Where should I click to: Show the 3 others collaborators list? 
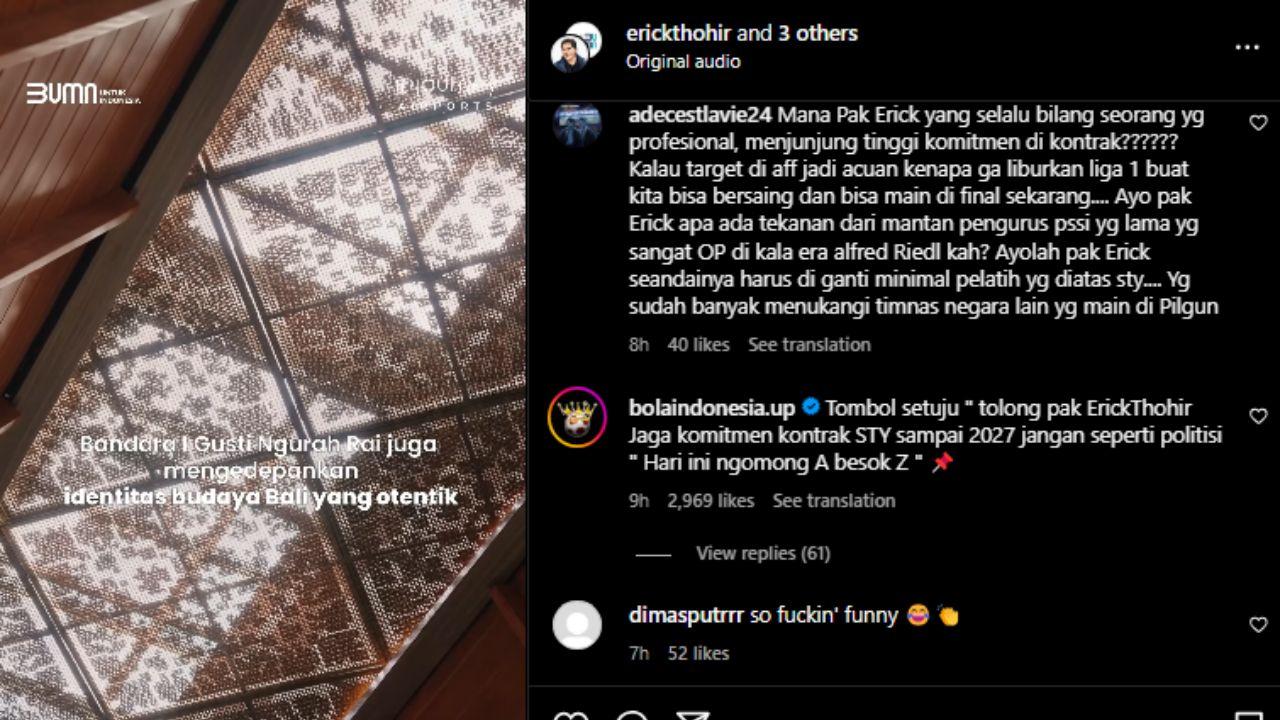click(818, 33)
